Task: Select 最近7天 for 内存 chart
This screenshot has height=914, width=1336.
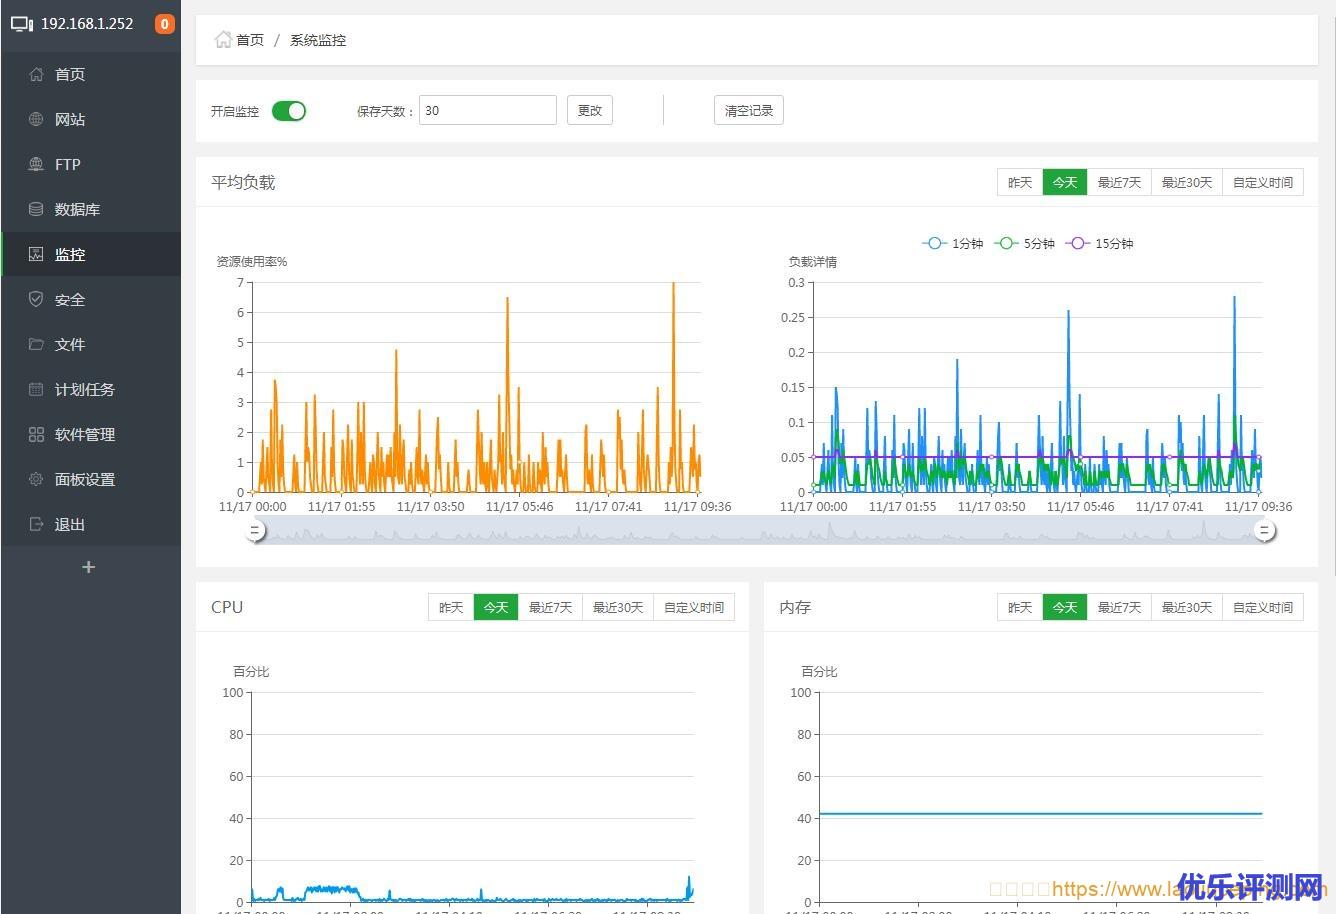Action: 1119,607
